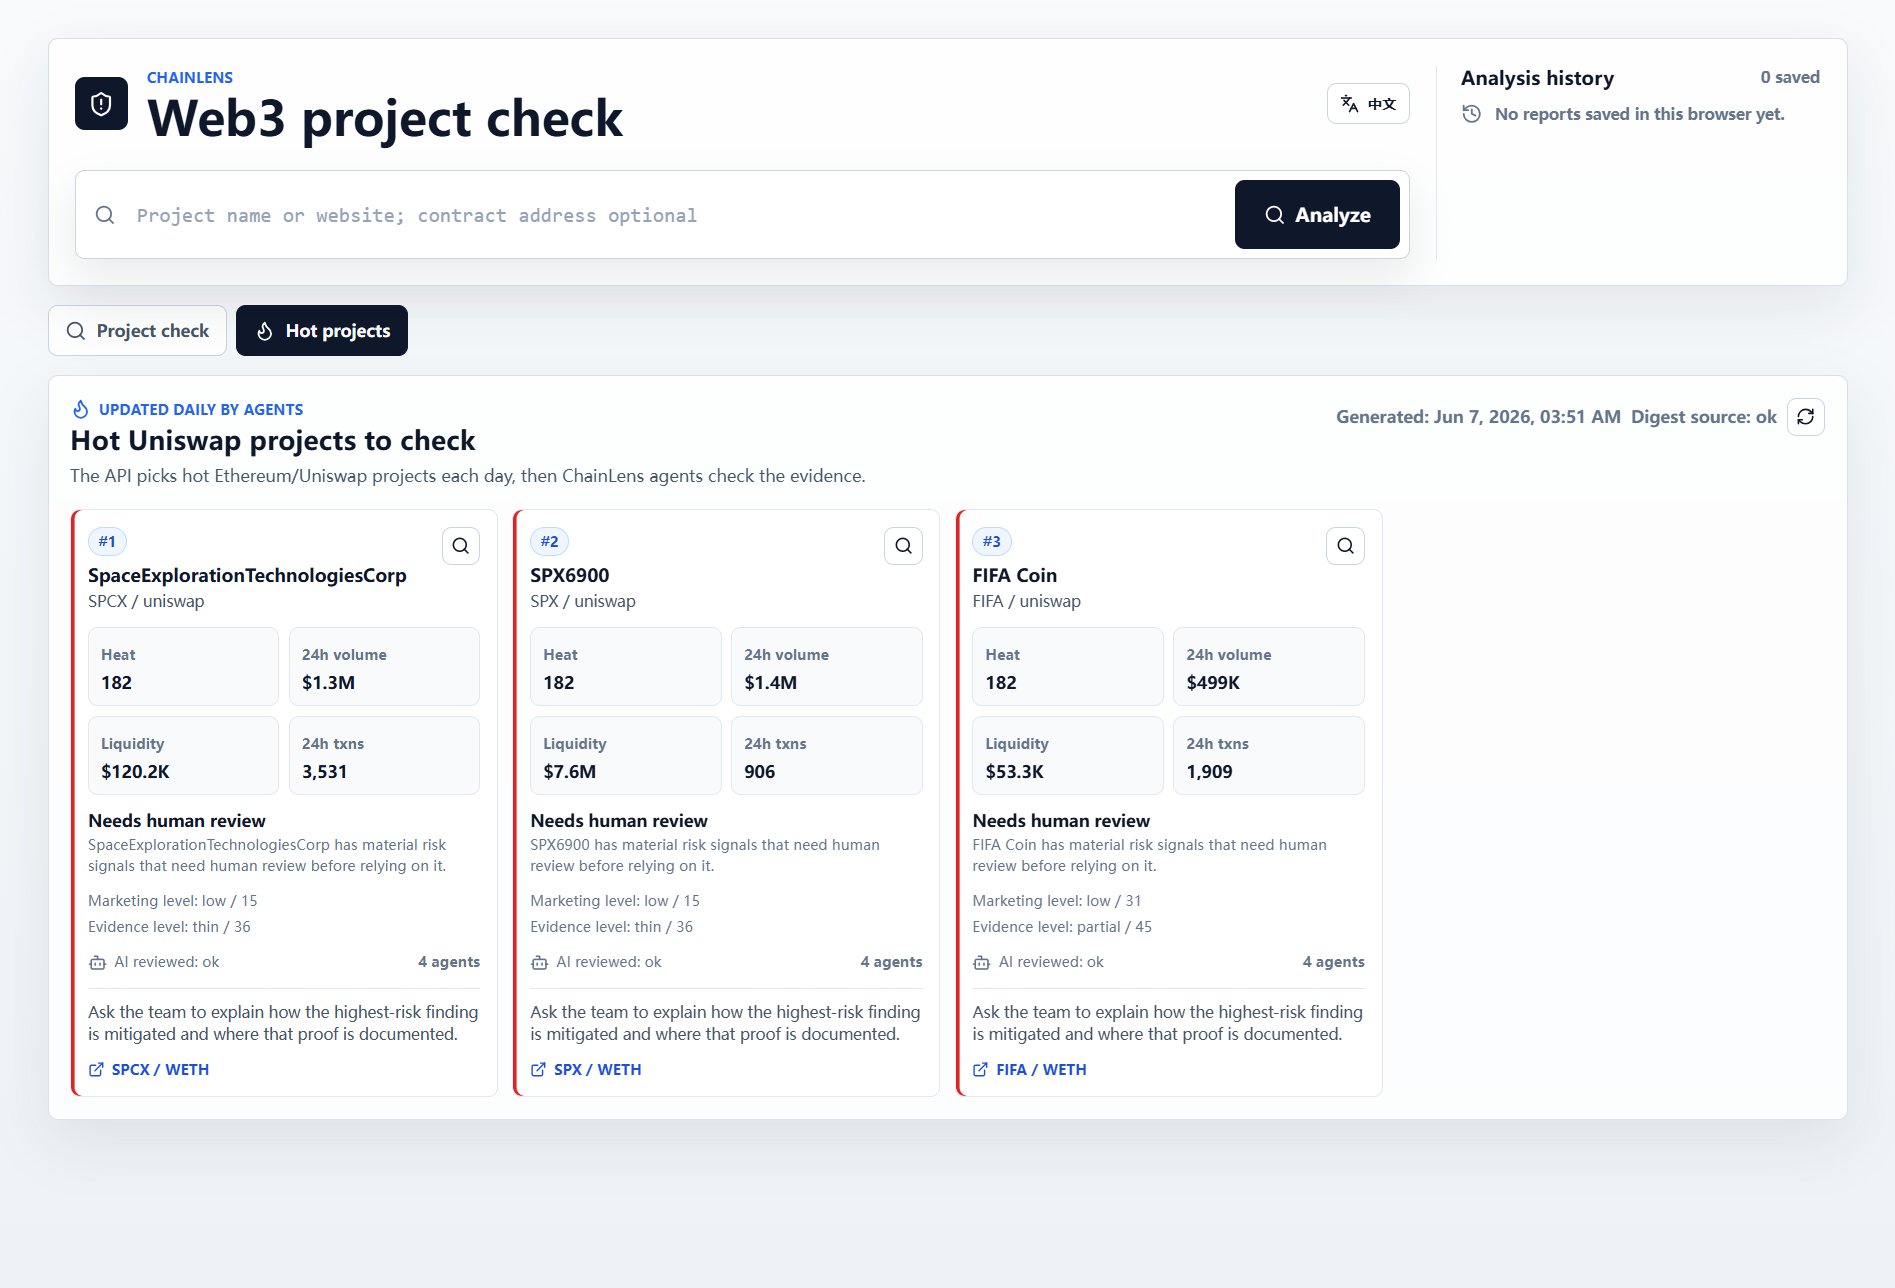Click the $7.6M liquidity value
The height and width of the screenshot is (1288, 1895).
coord(569,772)
